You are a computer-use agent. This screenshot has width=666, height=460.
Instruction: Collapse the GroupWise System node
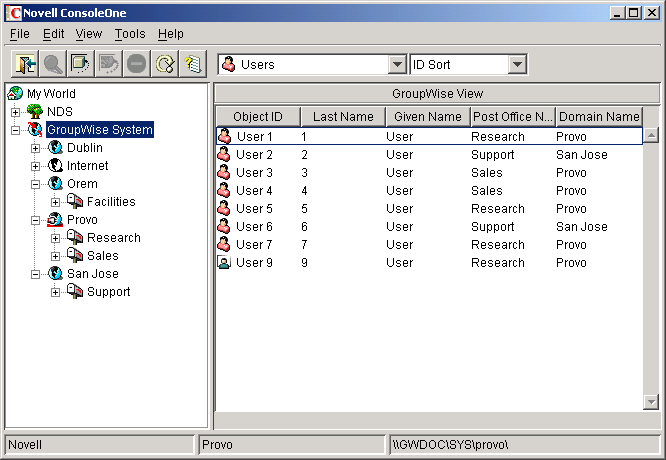pyautogui.click(x=15, y=130)
